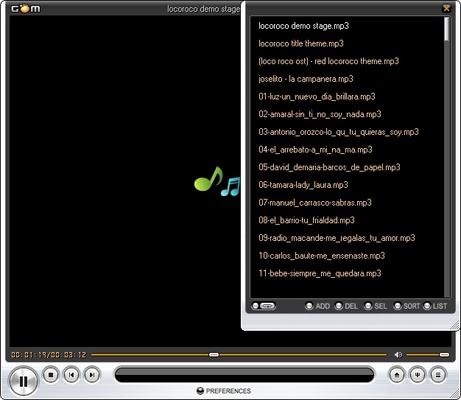
Task: Select 'locoroco demo stage.mp3' in the playlist
Action: [x=304, y=26]
